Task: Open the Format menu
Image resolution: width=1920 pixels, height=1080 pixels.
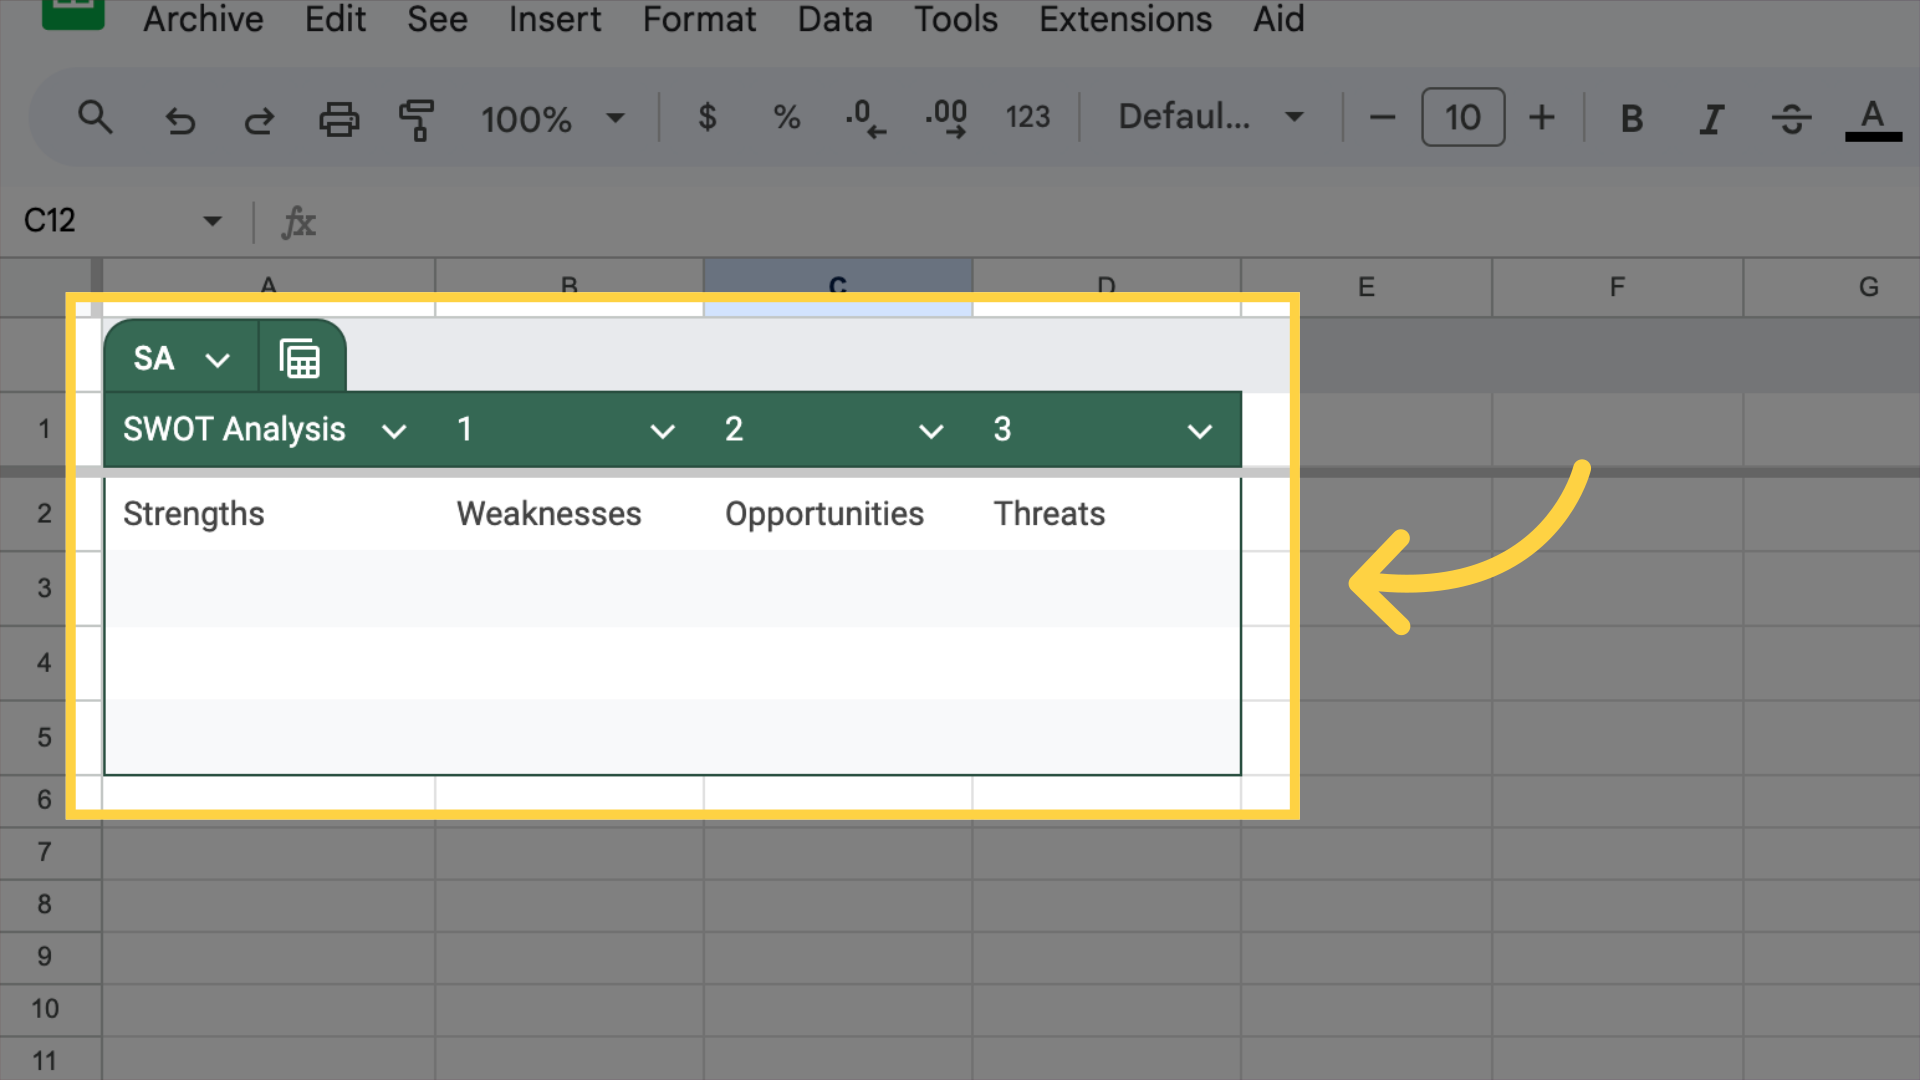Action: pyautogui.click(x=699, y=19)
